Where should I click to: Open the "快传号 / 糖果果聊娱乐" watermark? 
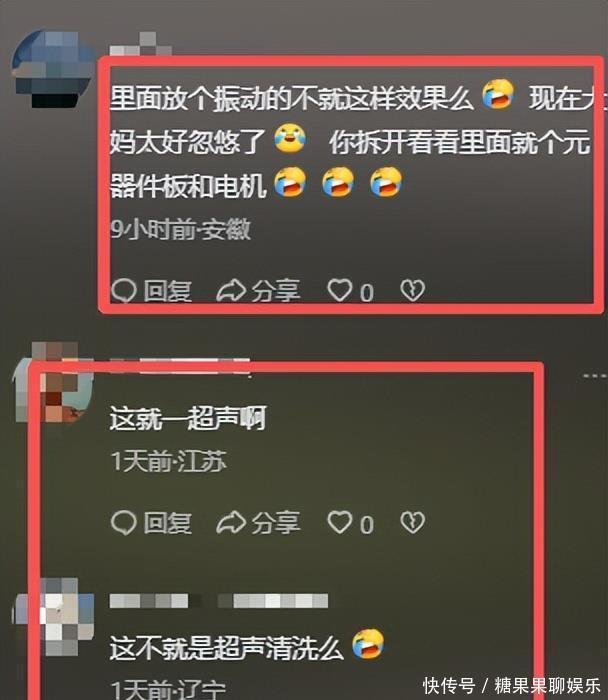click(512, 685)
